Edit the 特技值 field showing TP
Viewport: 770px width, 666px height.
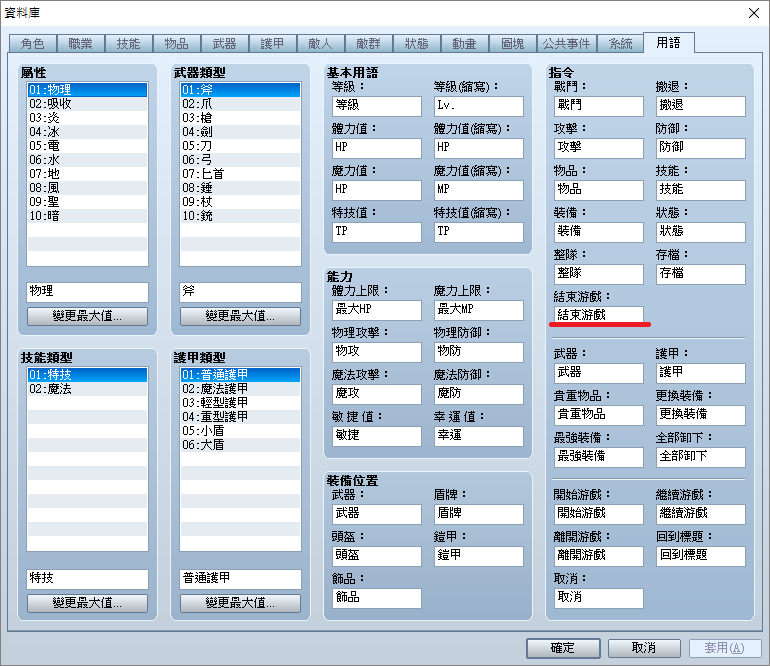(x=377, y=232)
